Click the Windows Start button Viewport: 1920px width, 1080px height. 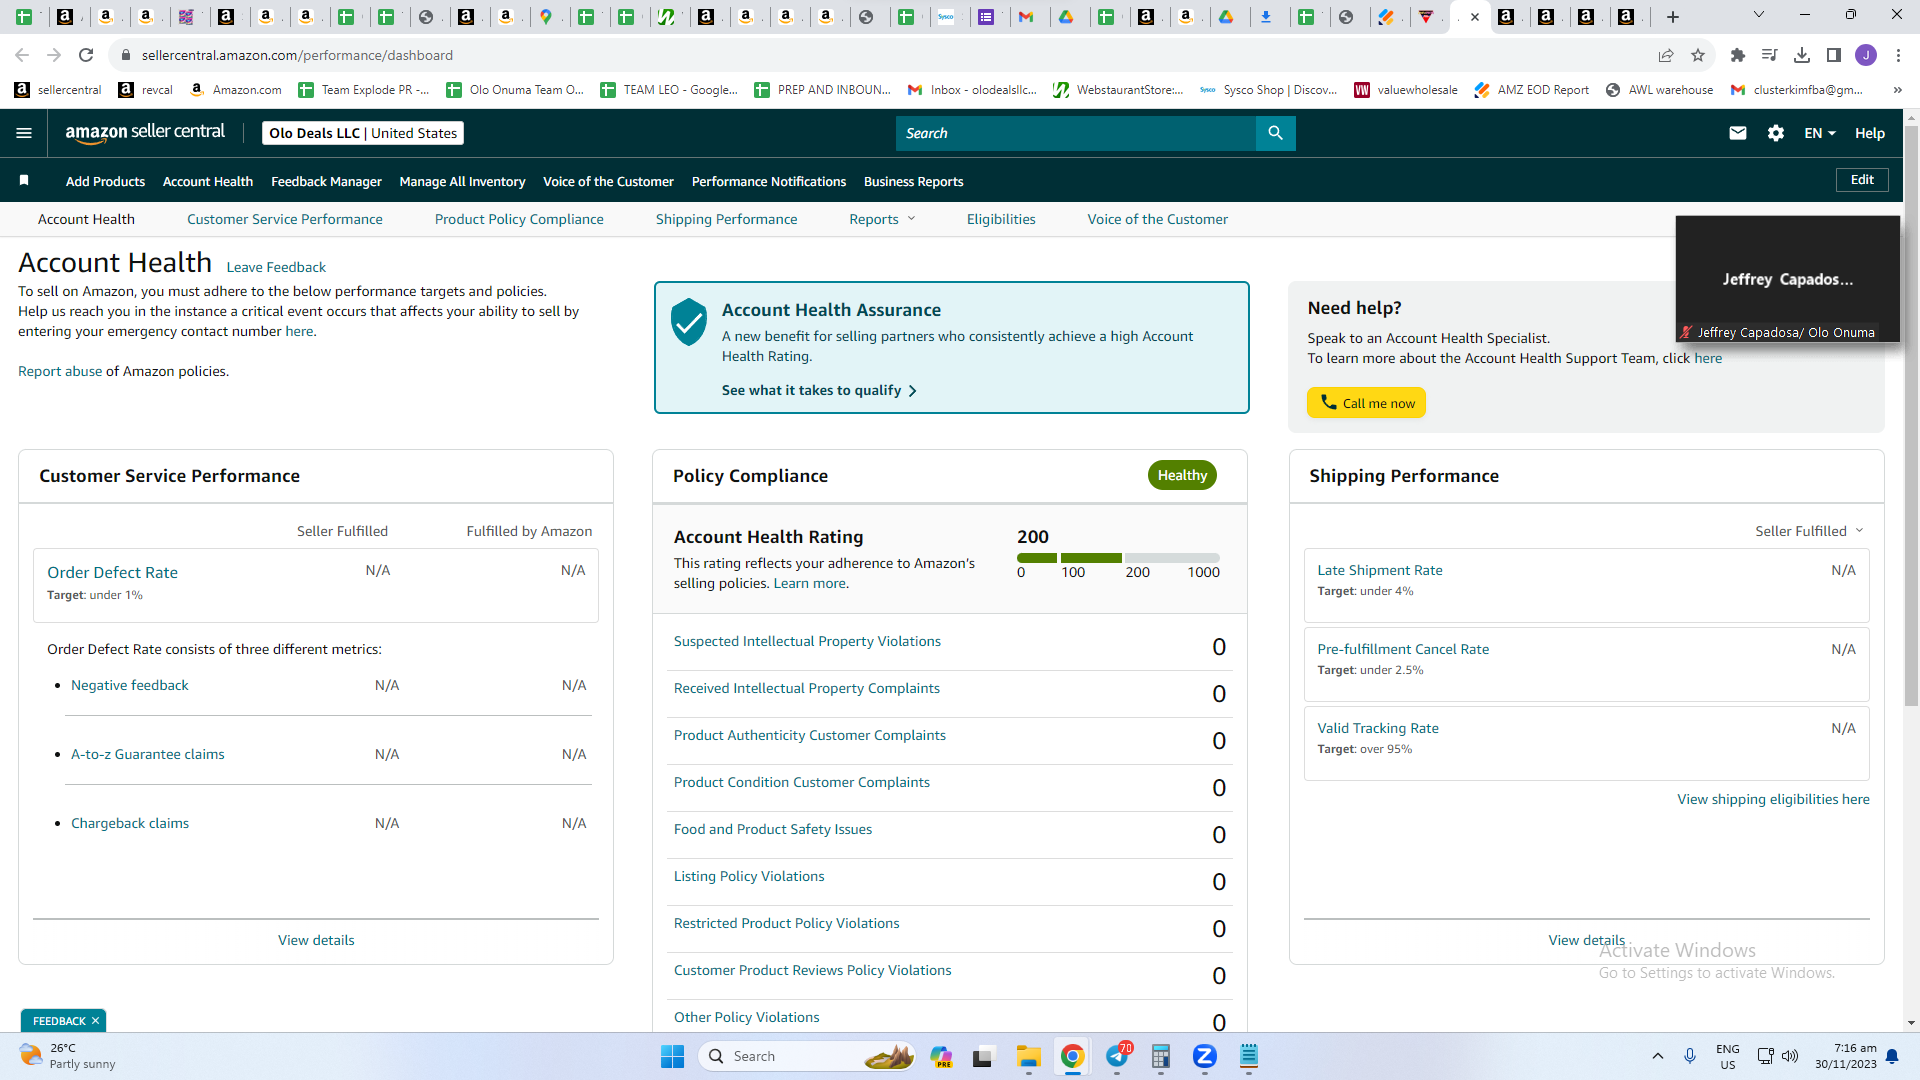(672, 1056)
